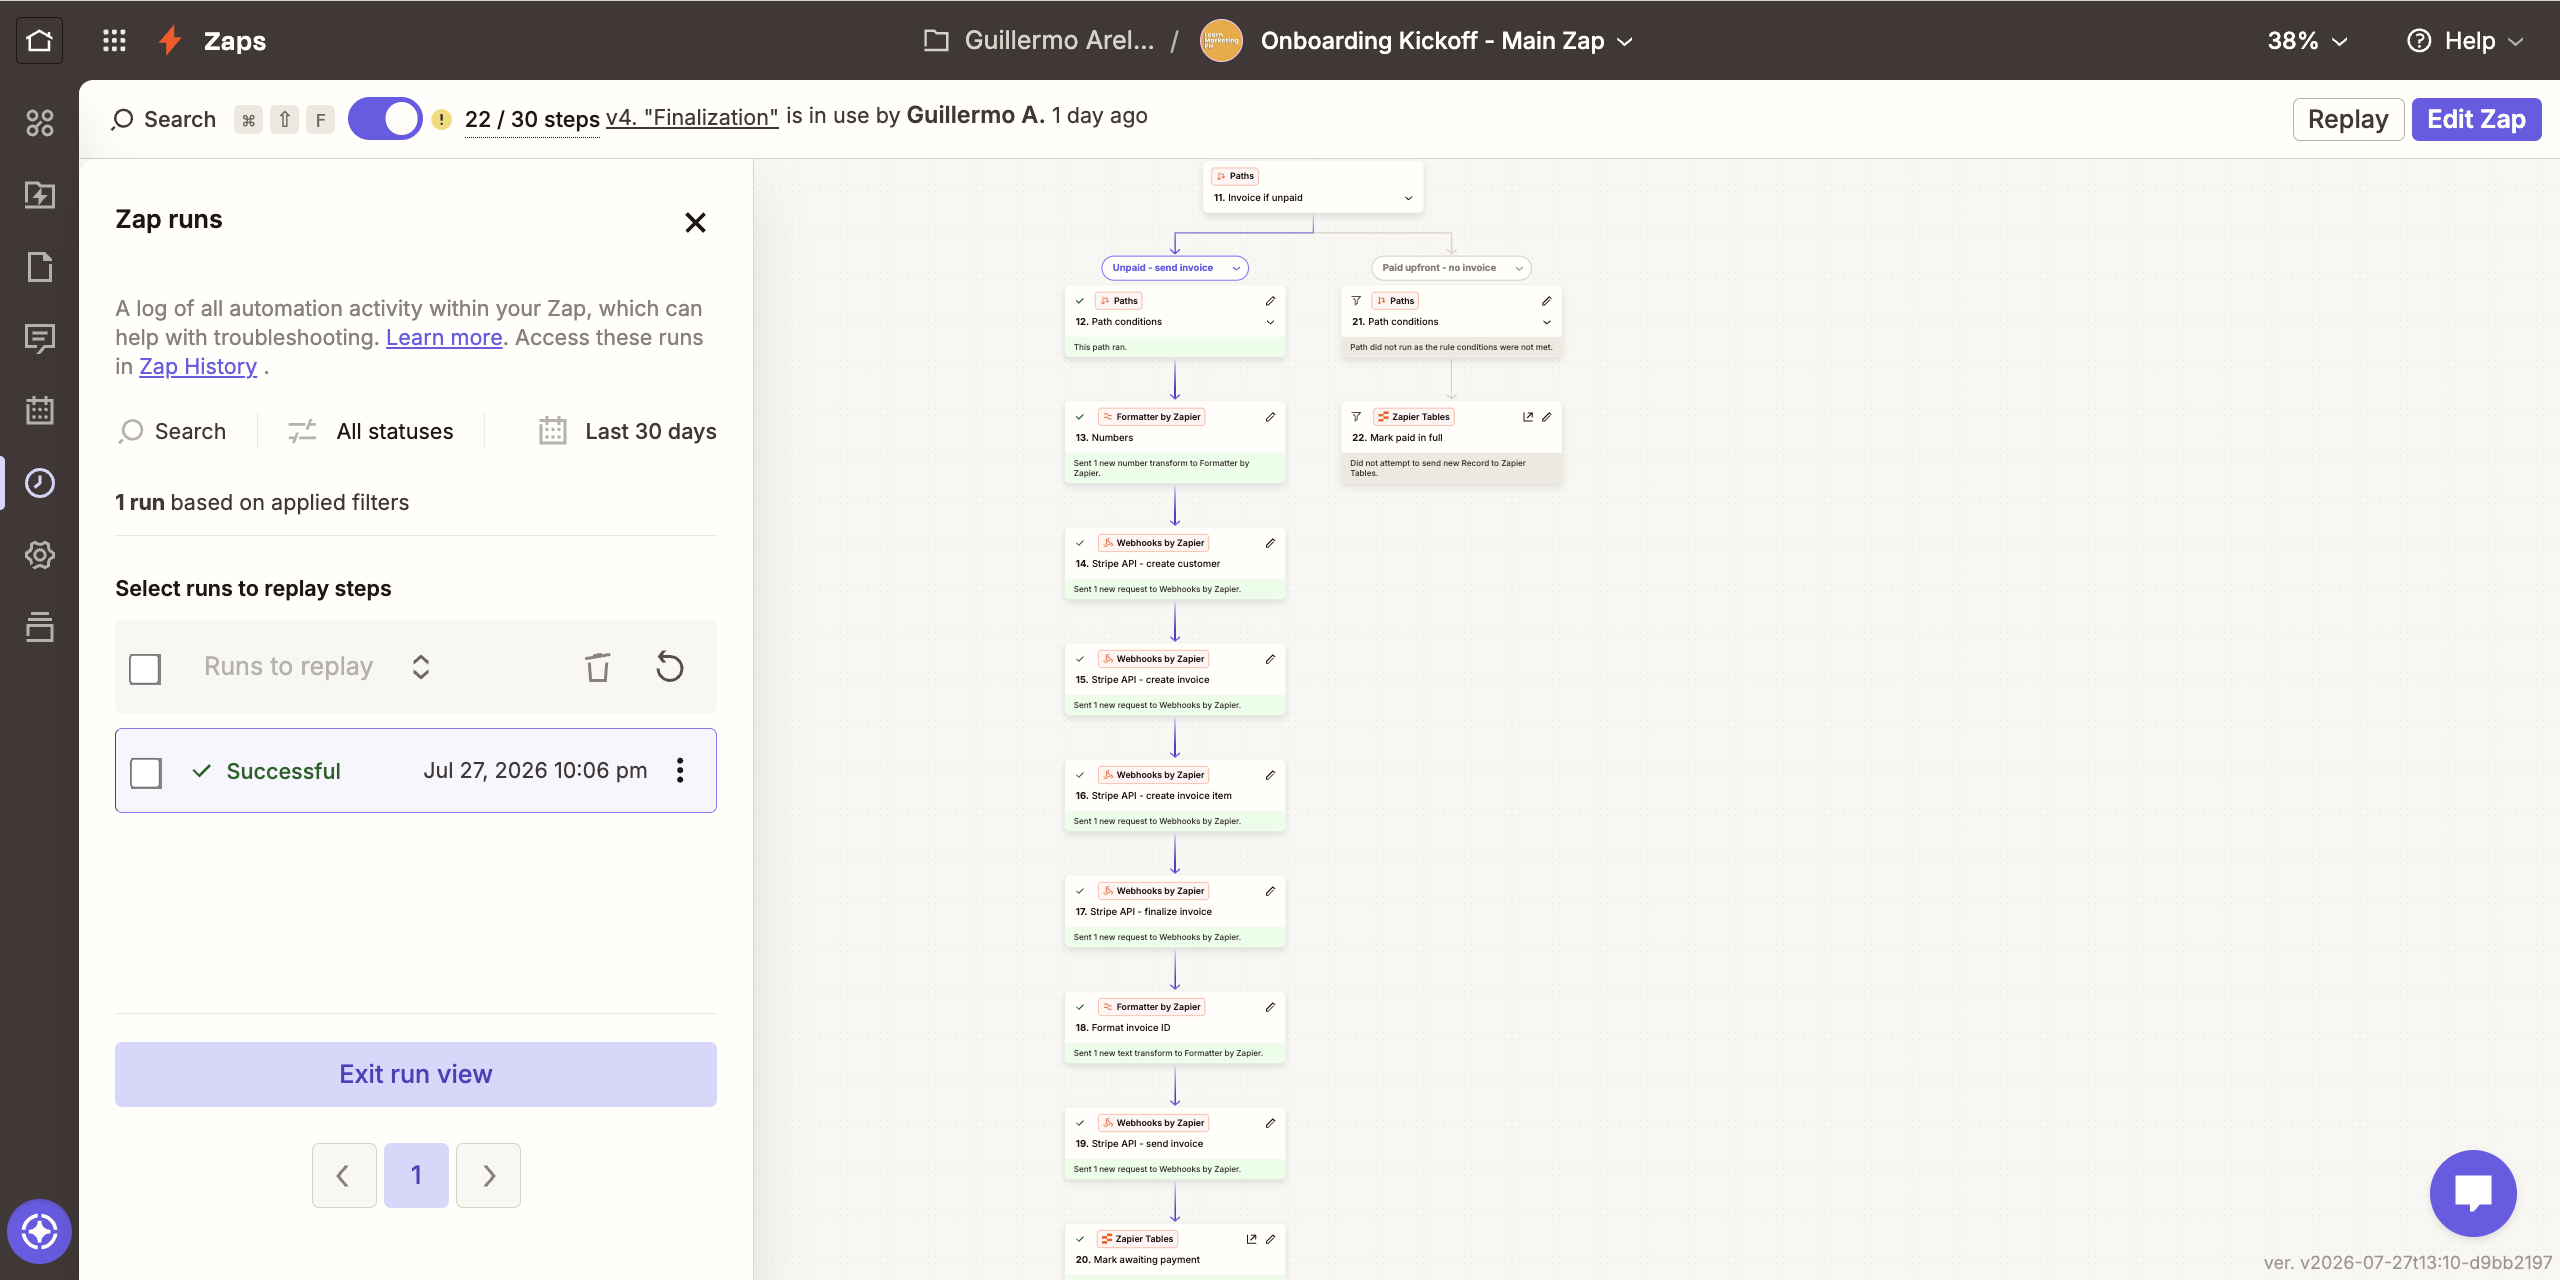Click Search in the top toolbar
This screenshot has width=2560, height=1280.
pos(164,120)
